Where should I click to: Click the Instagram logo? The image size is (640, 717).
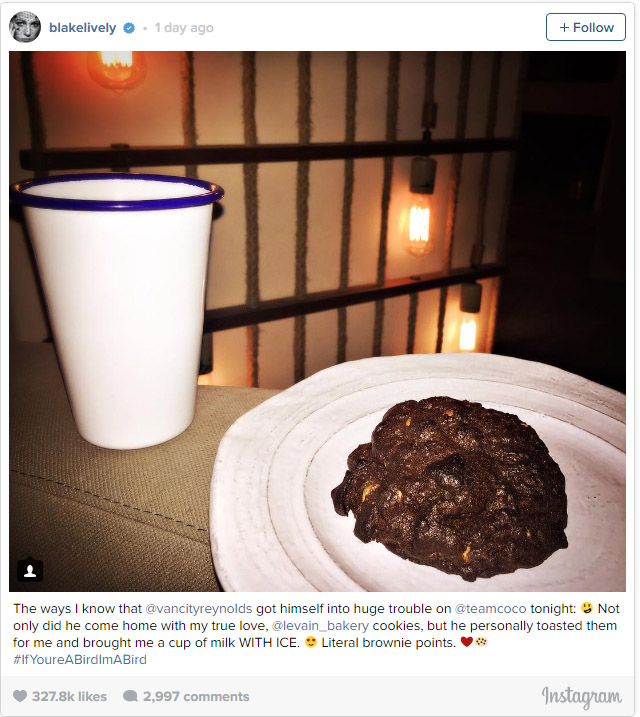[581, 697]
